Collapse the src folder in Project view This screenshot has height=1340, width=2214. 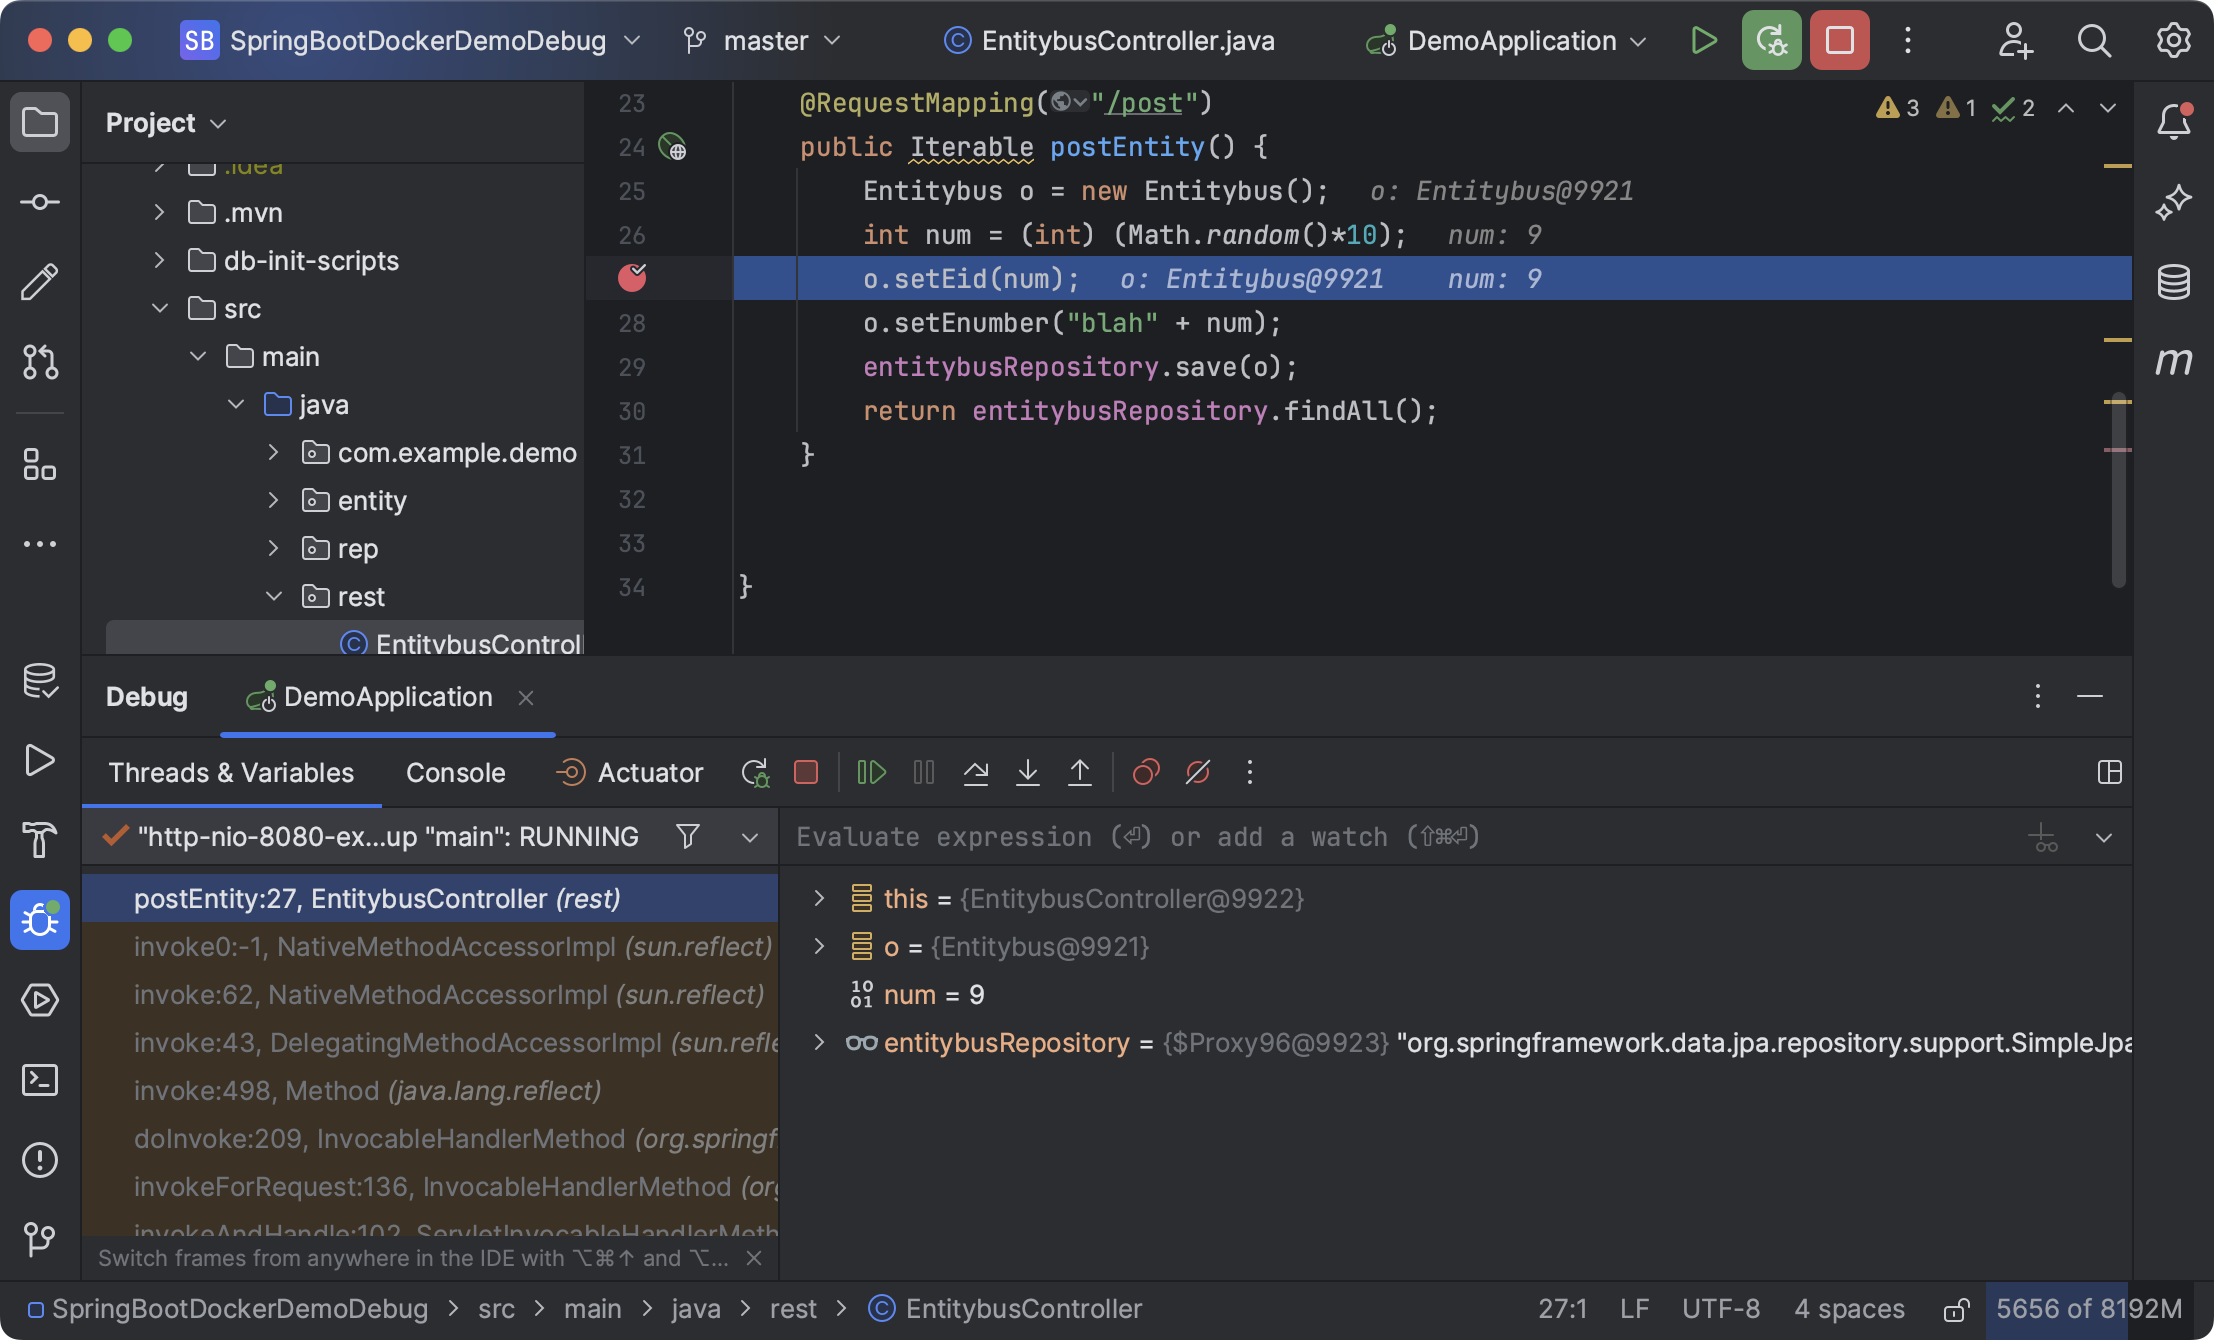click(161, 308)
